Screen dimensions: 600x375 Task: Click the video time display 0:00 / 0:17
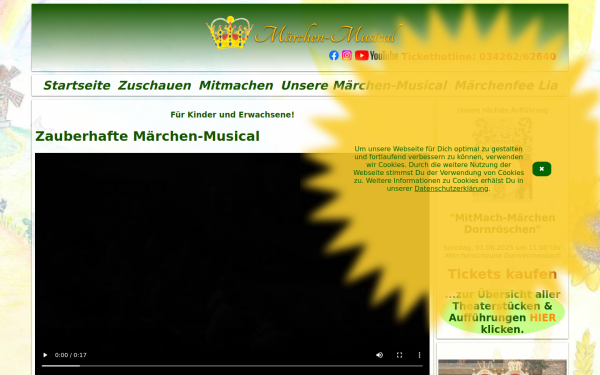pos(71,355)
